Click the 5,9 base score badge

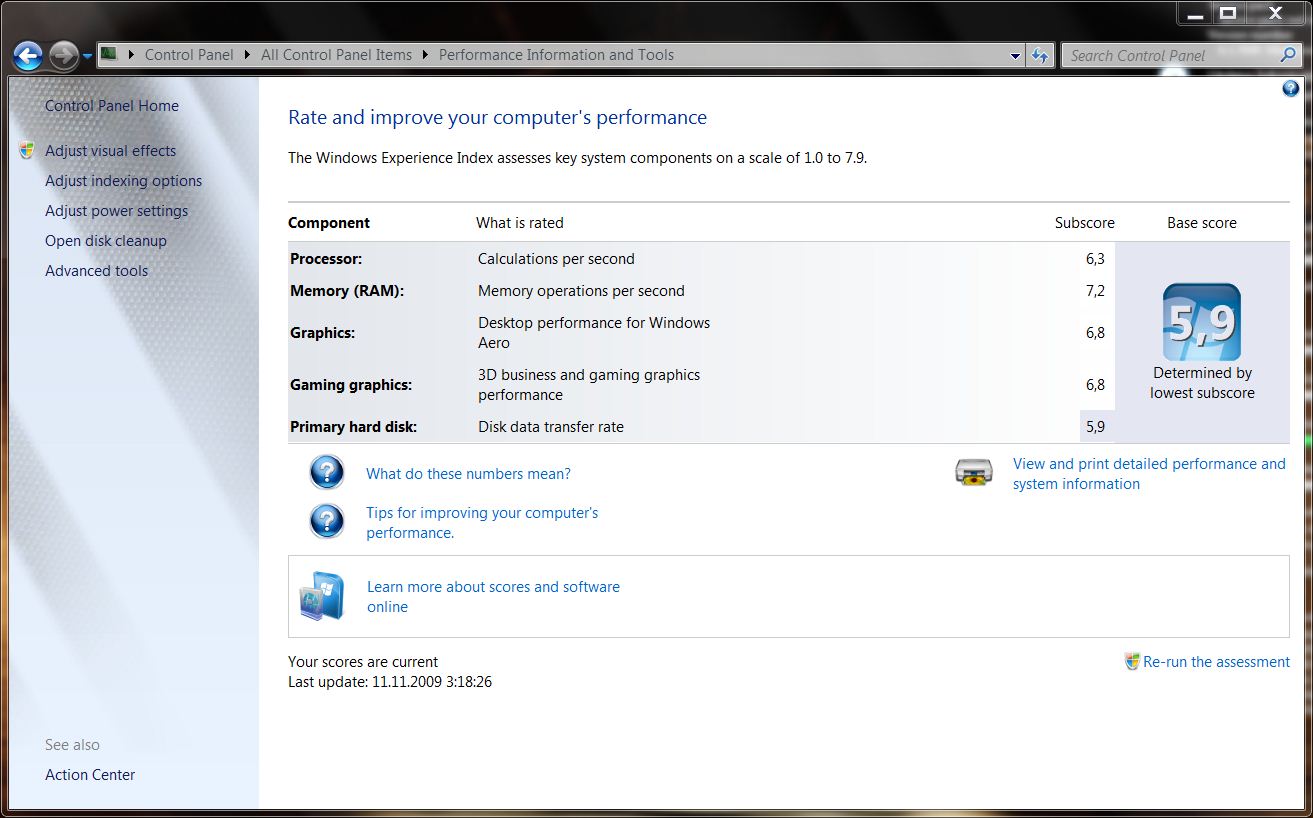[1201, 322]
